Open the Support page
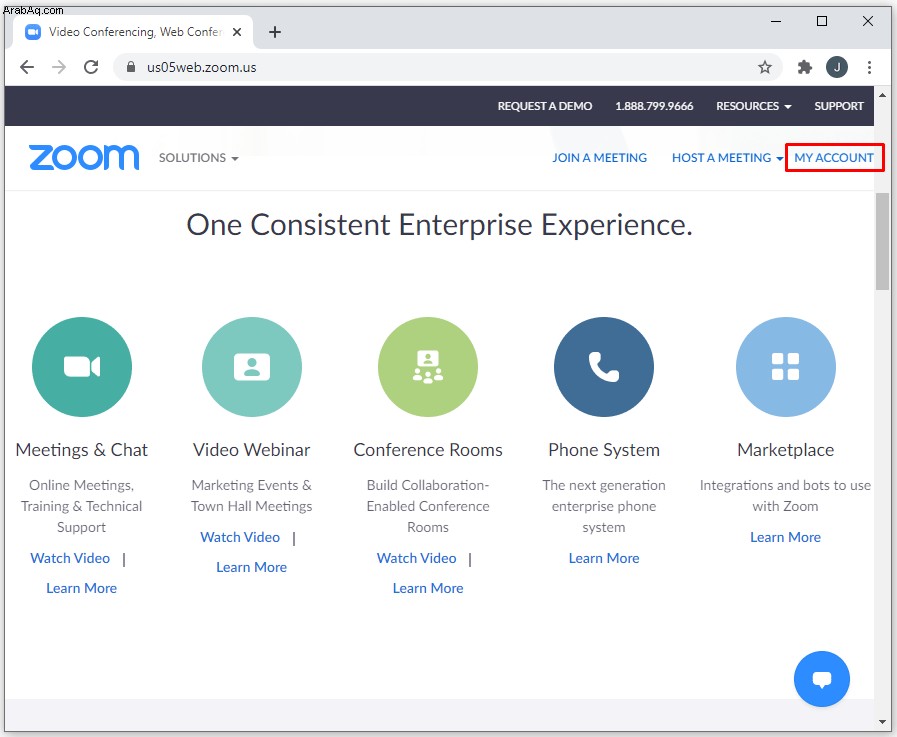897x737 pixels. pyautogui.click(x=839, y=106)
